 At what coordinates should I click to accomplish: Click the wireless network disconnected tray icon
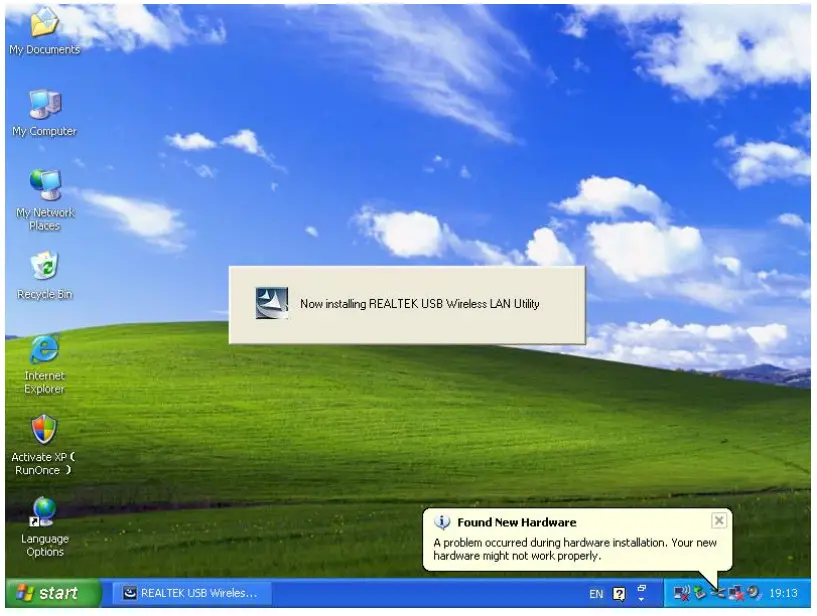682,593
